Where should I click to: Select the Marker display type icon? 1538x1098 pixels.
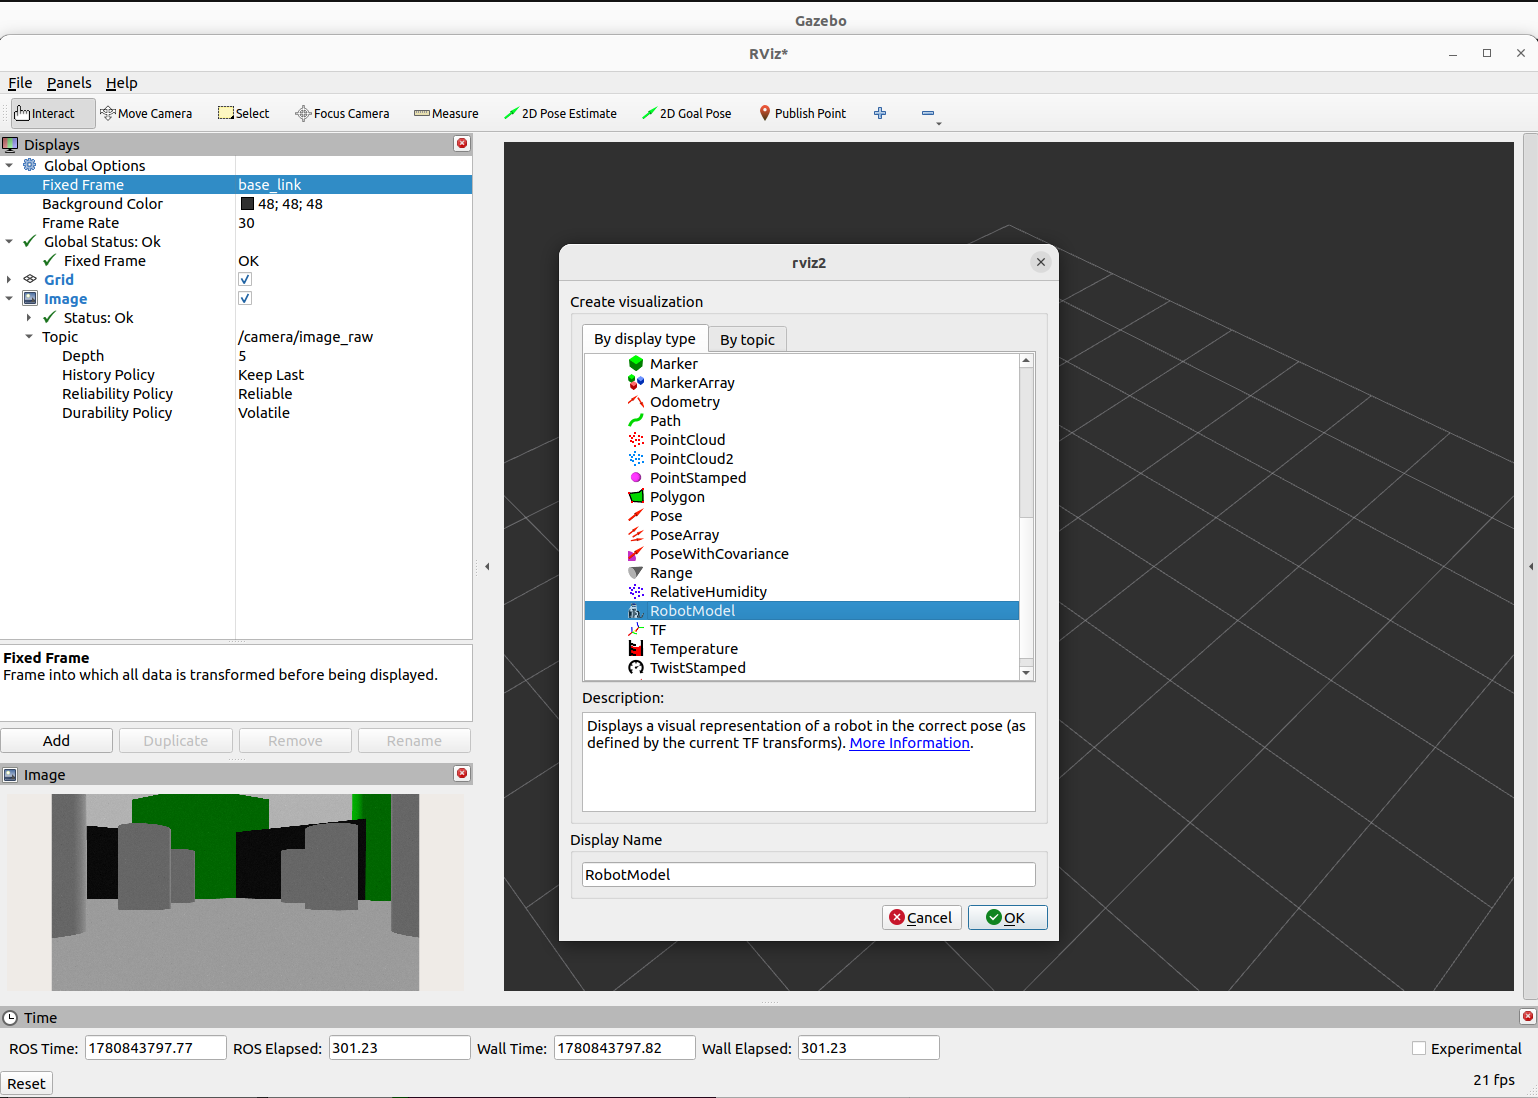point(636,363)
